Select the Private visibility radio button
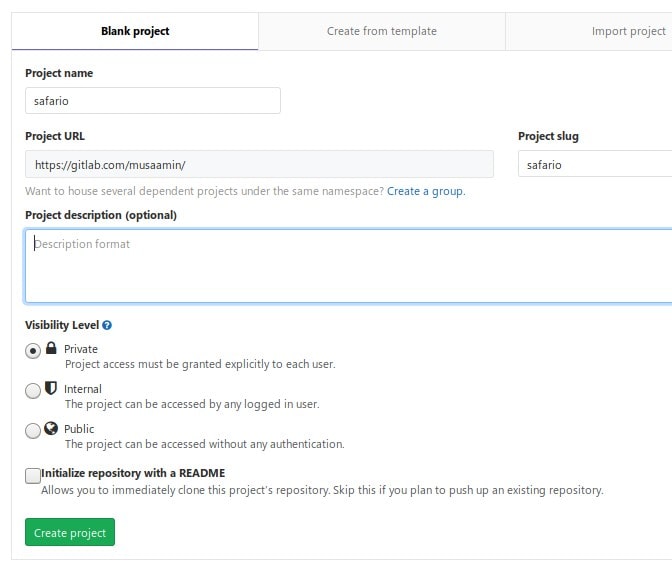 (x=33, y=351)
